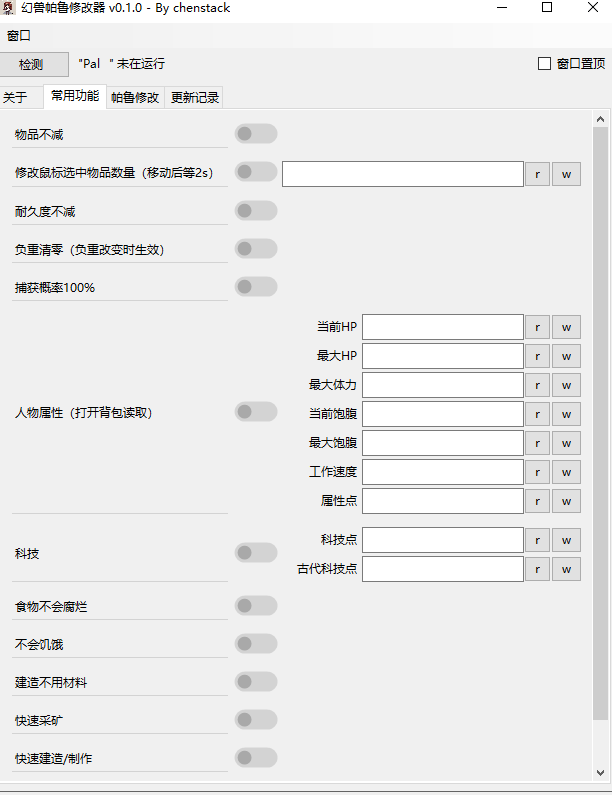This screenshot has height=795, width=612.
Task: Click w button for 最大饱腹
Action: point(566,443)
